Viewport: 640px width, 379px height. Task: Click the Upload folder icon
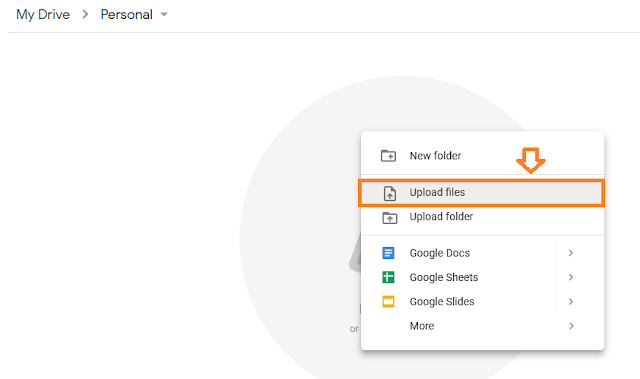point(389,218)
